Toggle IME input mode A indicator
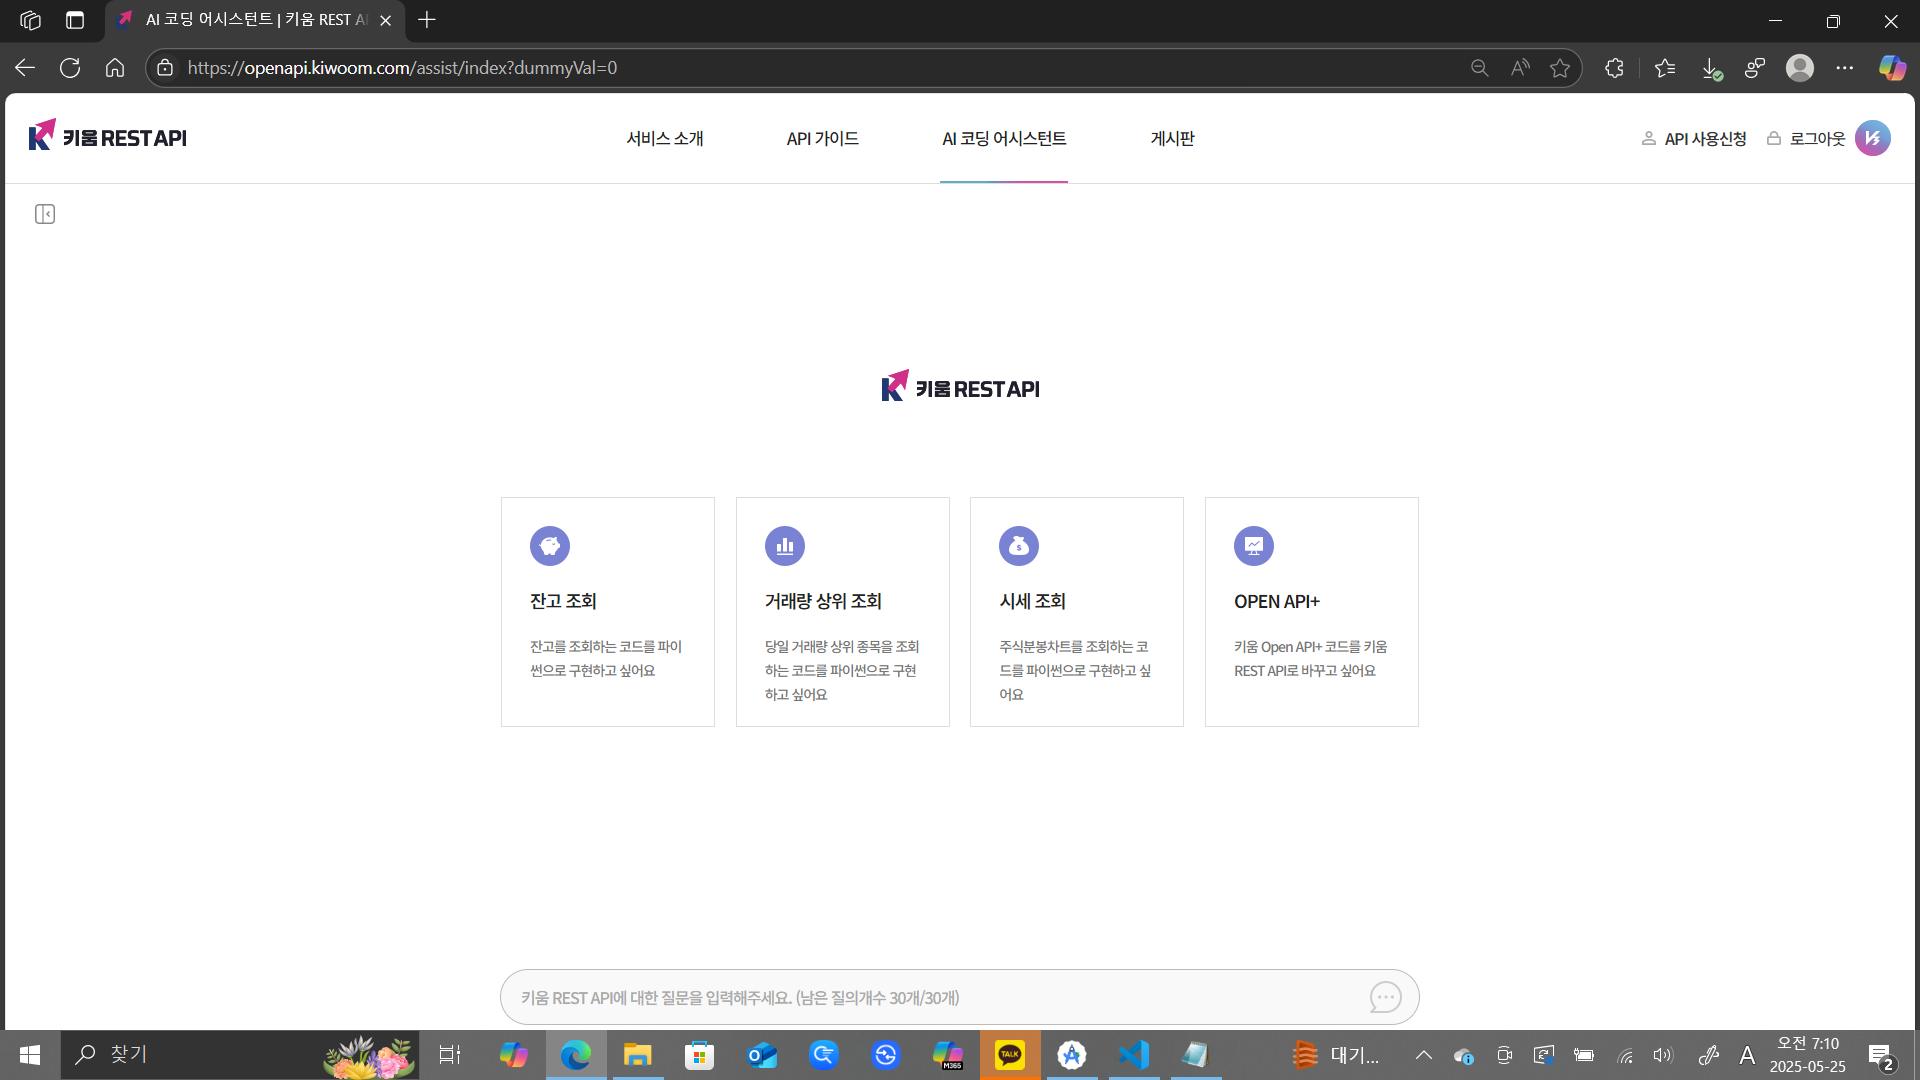This screenshot has width=1920, height=1080. [1747, 1055]
